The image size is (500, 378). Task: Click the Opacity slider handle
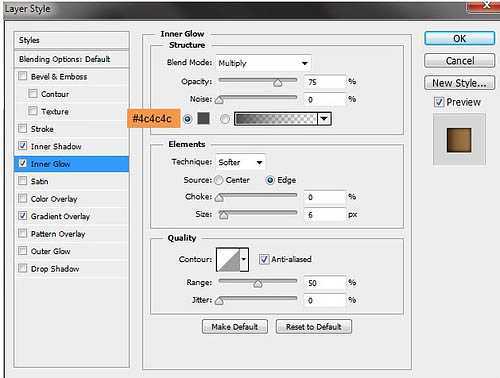[278, 83]
